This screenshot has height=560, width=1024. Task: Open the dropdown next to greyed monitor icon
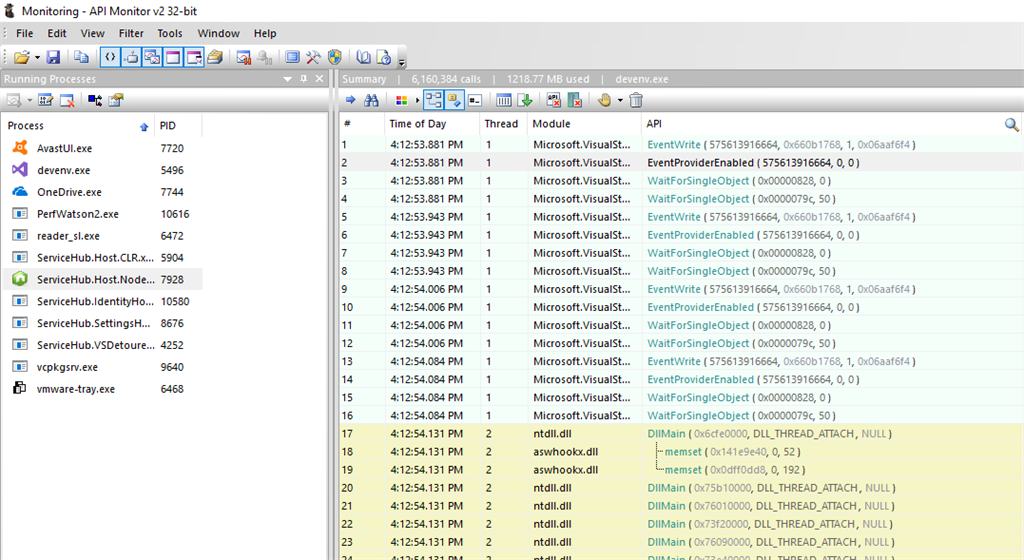[29, 101]
